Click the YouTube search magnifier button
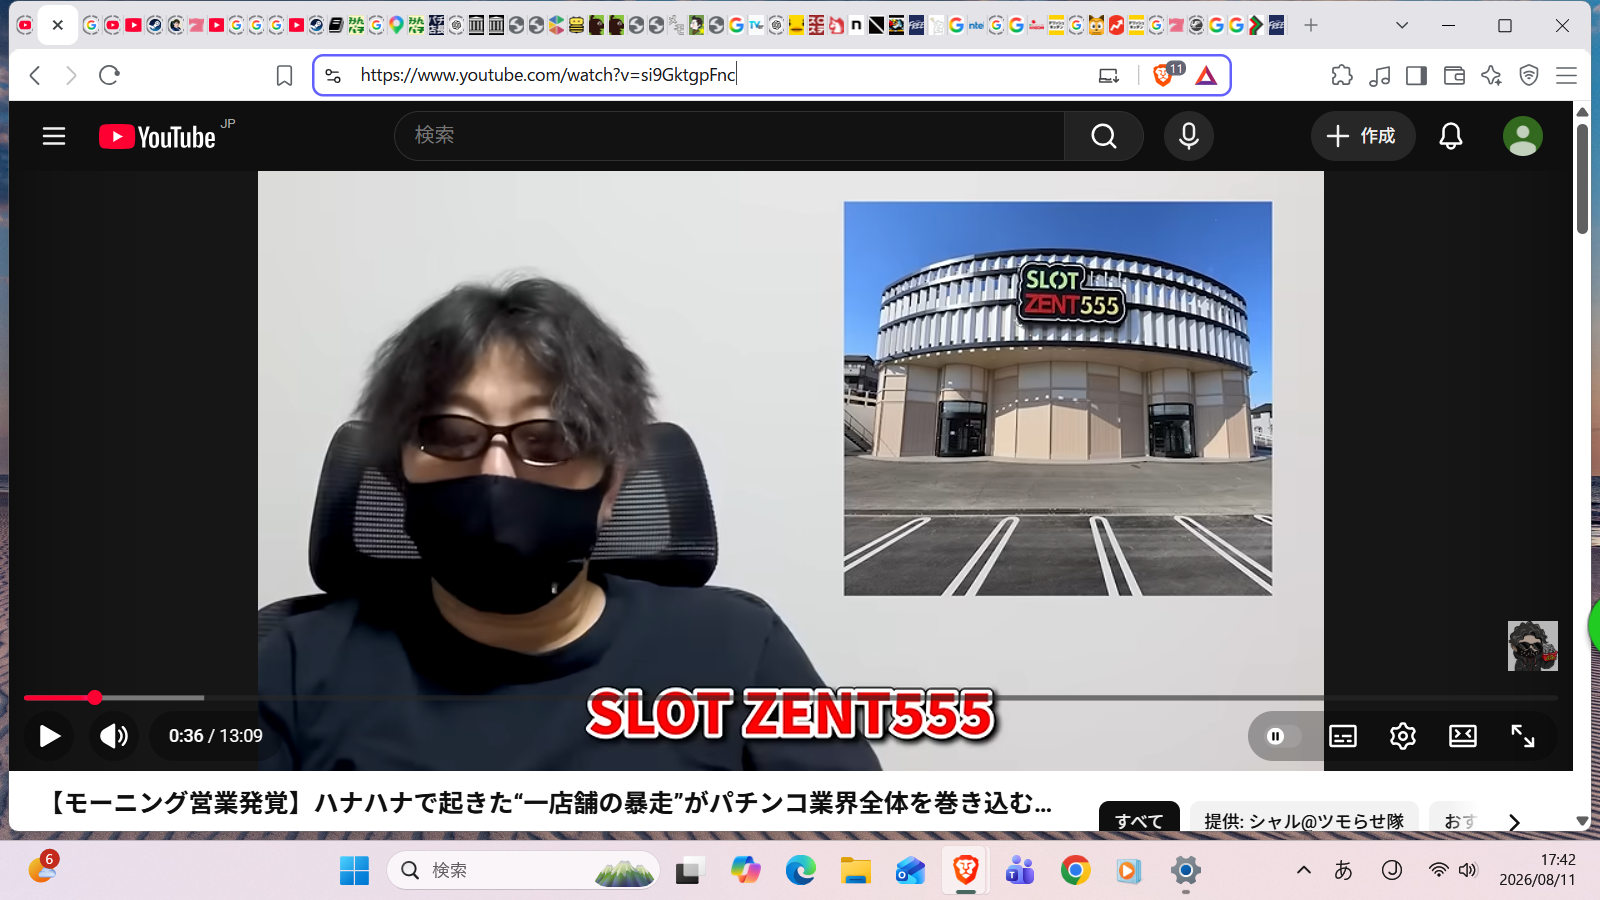The height and width of the screenshot is (900, 1600). click(x=1104, y=136)
